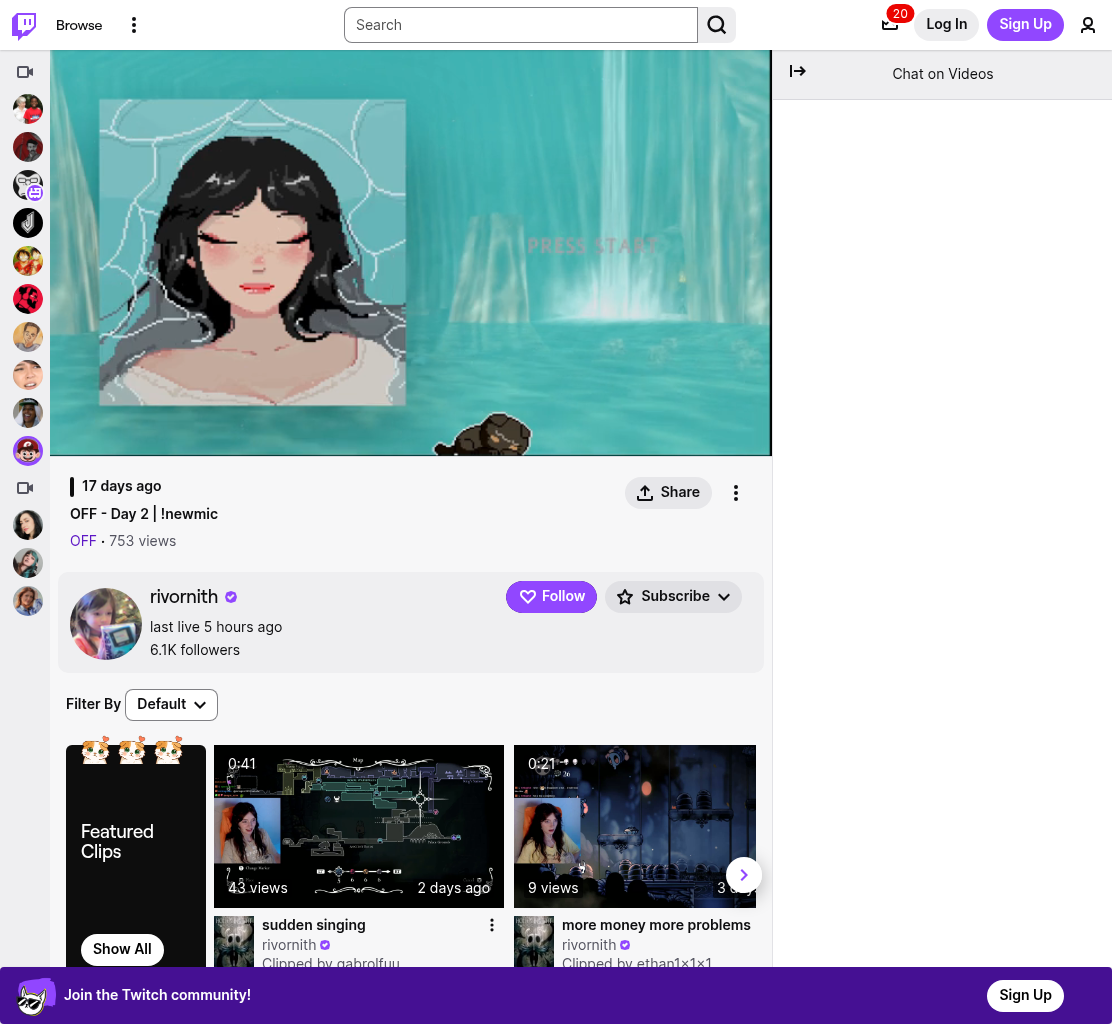
Task: Show next featured clips with arrow
Action: (743, 875)
